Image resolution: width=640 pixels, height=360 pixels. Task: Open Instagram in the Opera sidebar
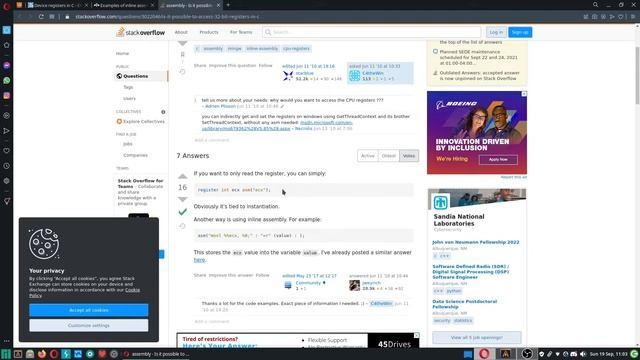click(x=7, y=96)
